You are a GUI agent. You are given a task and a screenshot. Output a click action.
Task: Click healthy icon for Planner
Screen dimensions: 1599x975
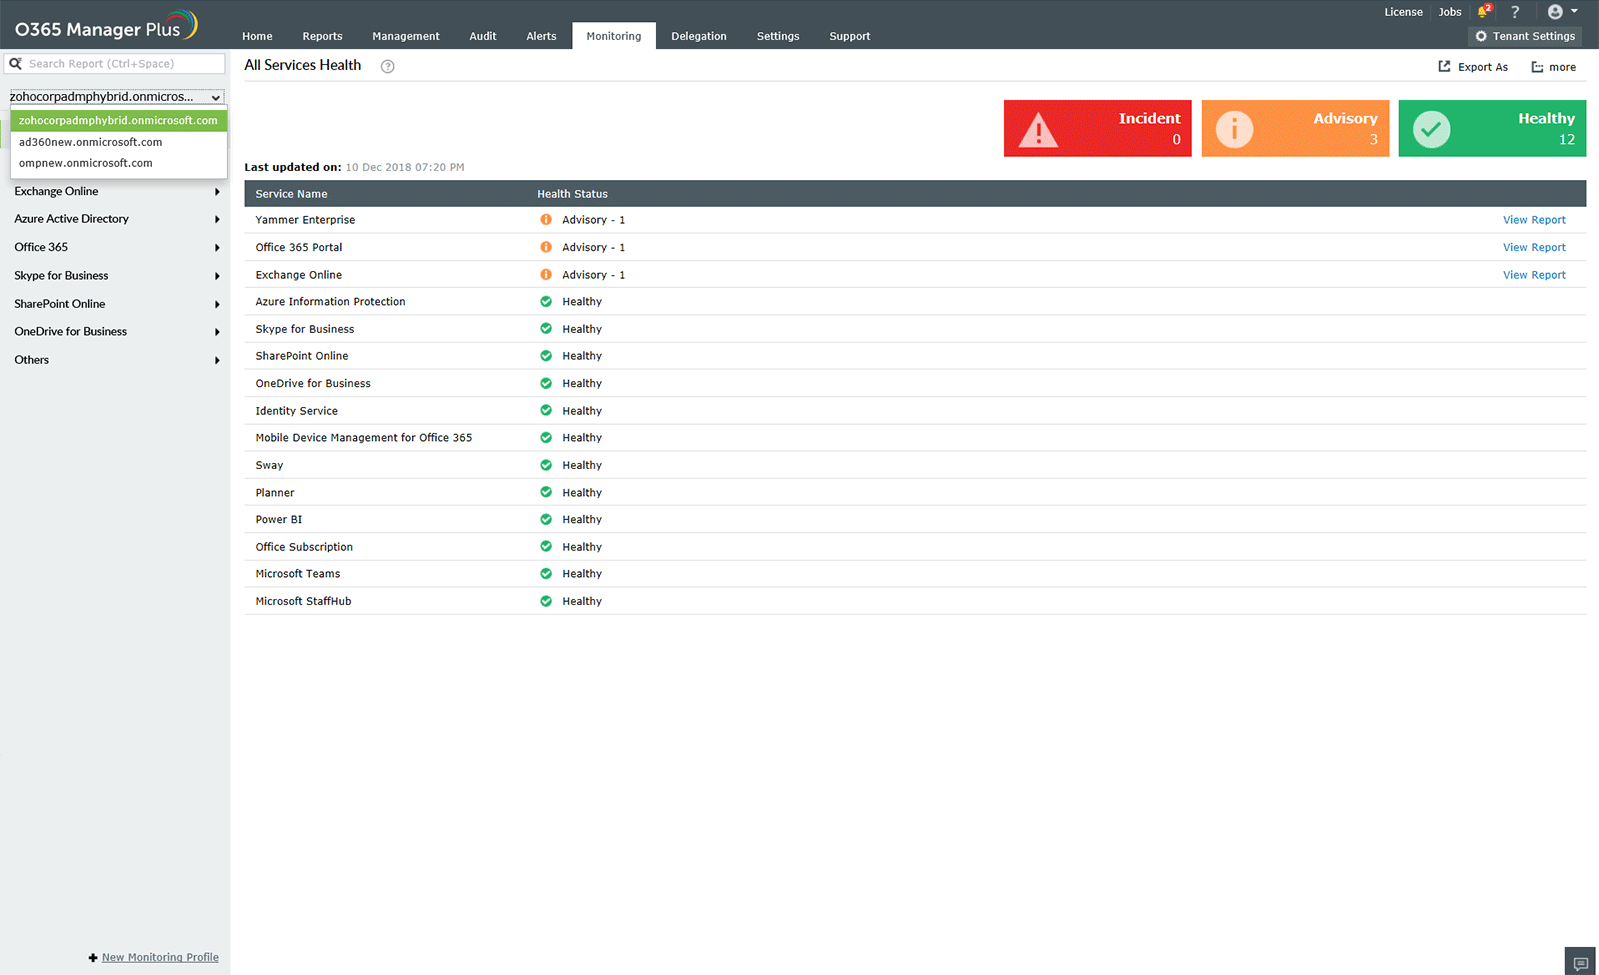click(x=546, y=492)
